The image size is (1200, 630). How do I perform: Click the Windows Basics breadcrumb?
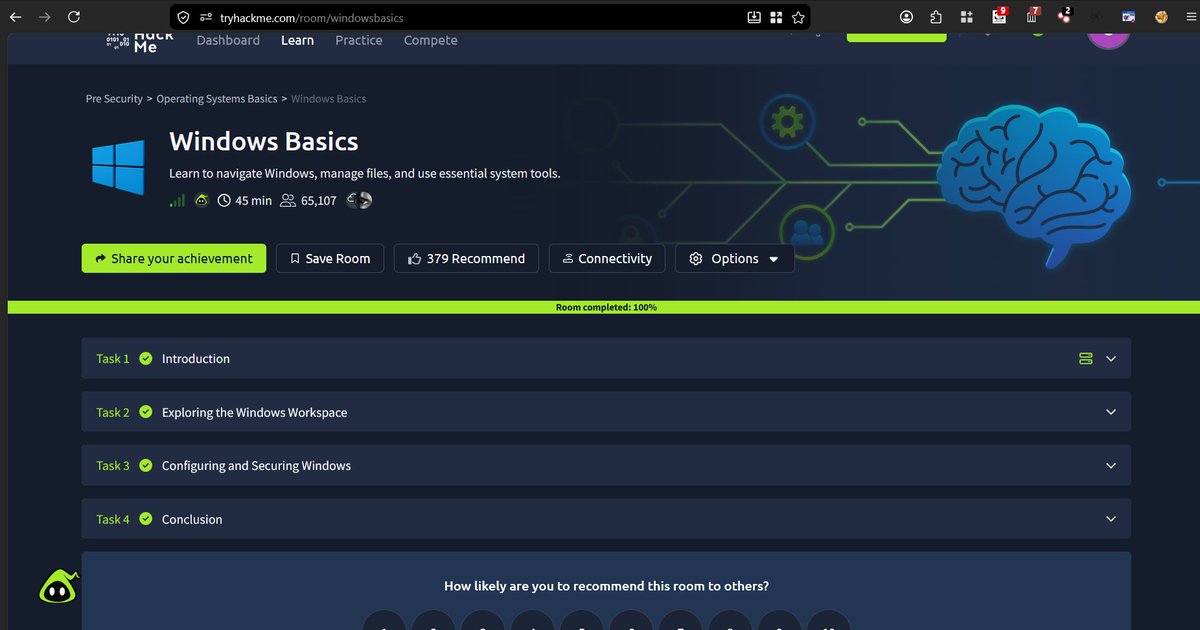tap(329, 99)
